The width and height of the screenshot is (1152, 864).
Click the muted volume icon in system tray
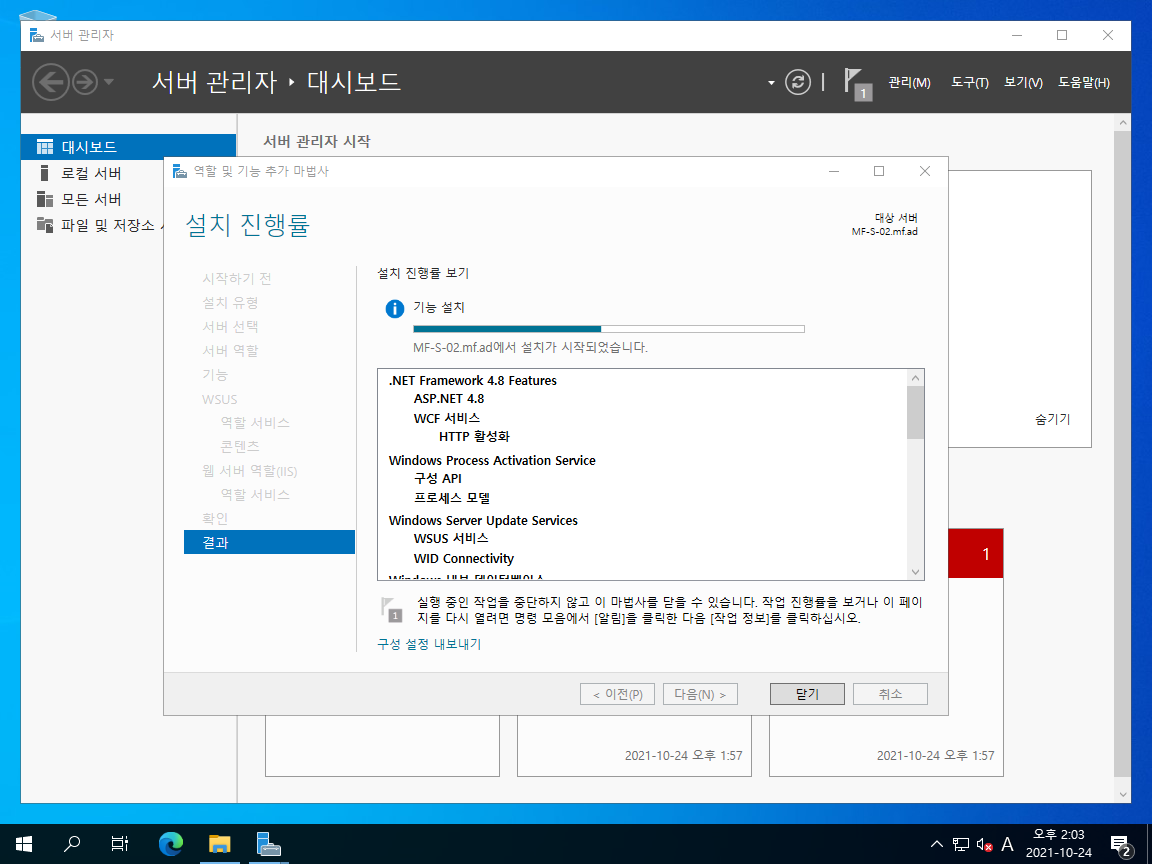[984, 844]
